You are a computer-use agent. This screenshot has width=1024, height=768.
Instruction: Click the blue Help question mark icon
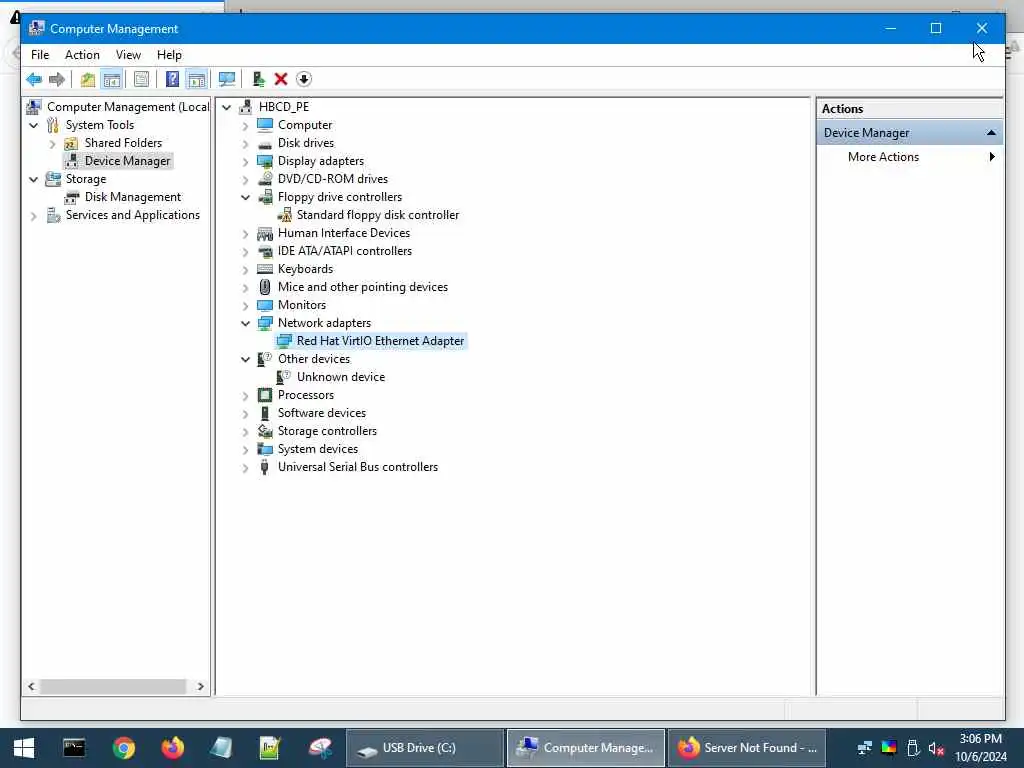(x=172, y=79)
